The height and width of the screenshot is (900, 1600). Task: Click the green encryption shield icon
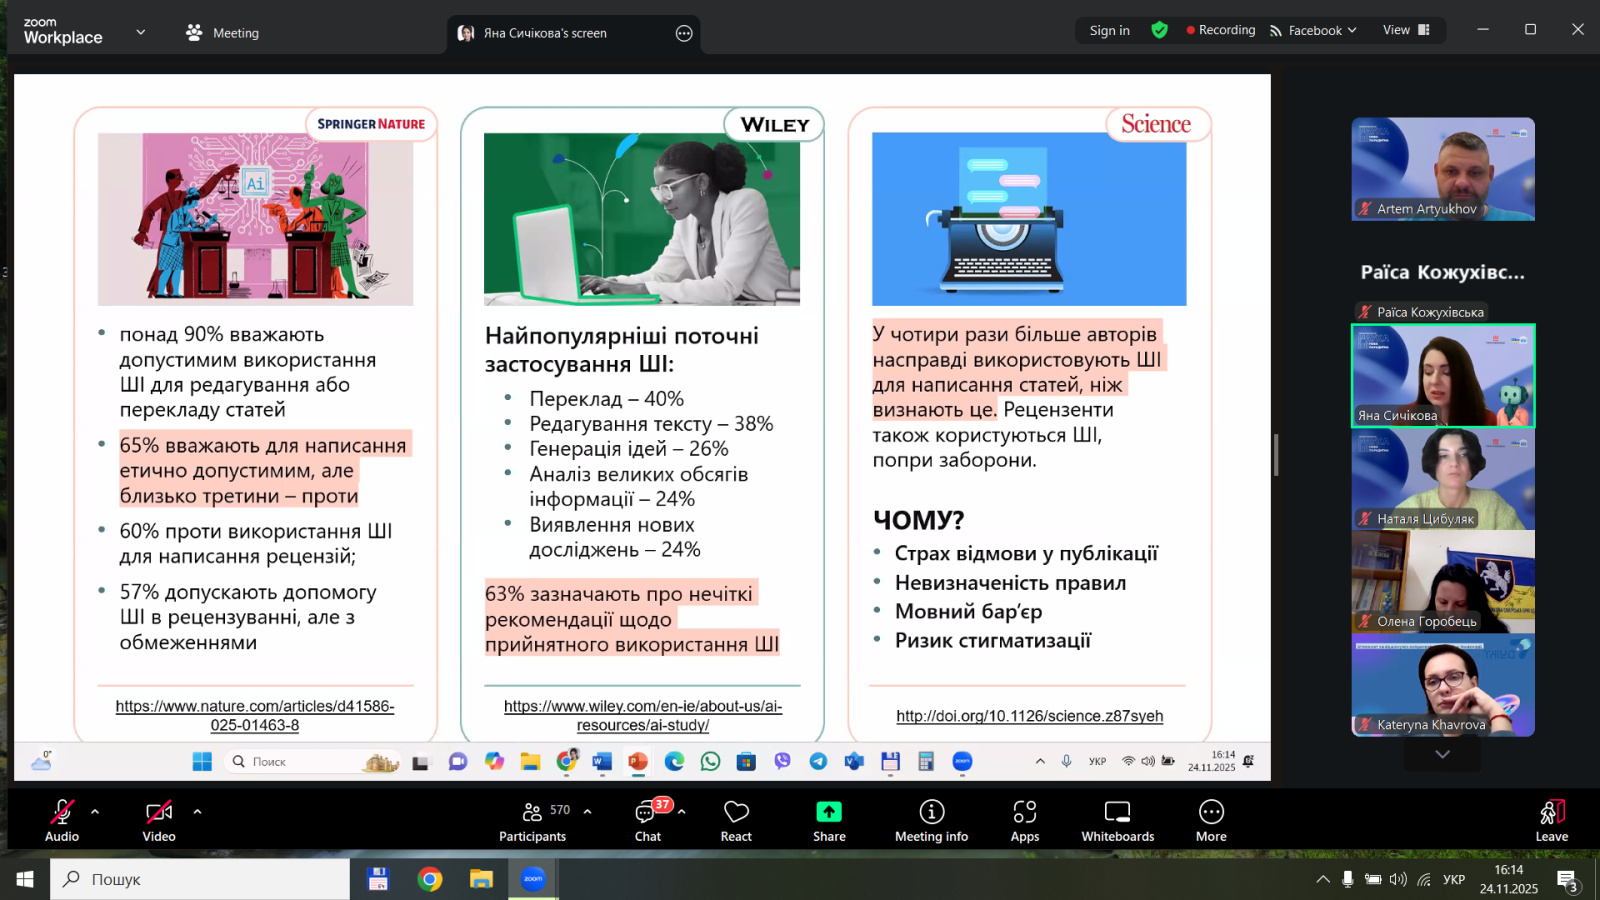(1159, 30)
